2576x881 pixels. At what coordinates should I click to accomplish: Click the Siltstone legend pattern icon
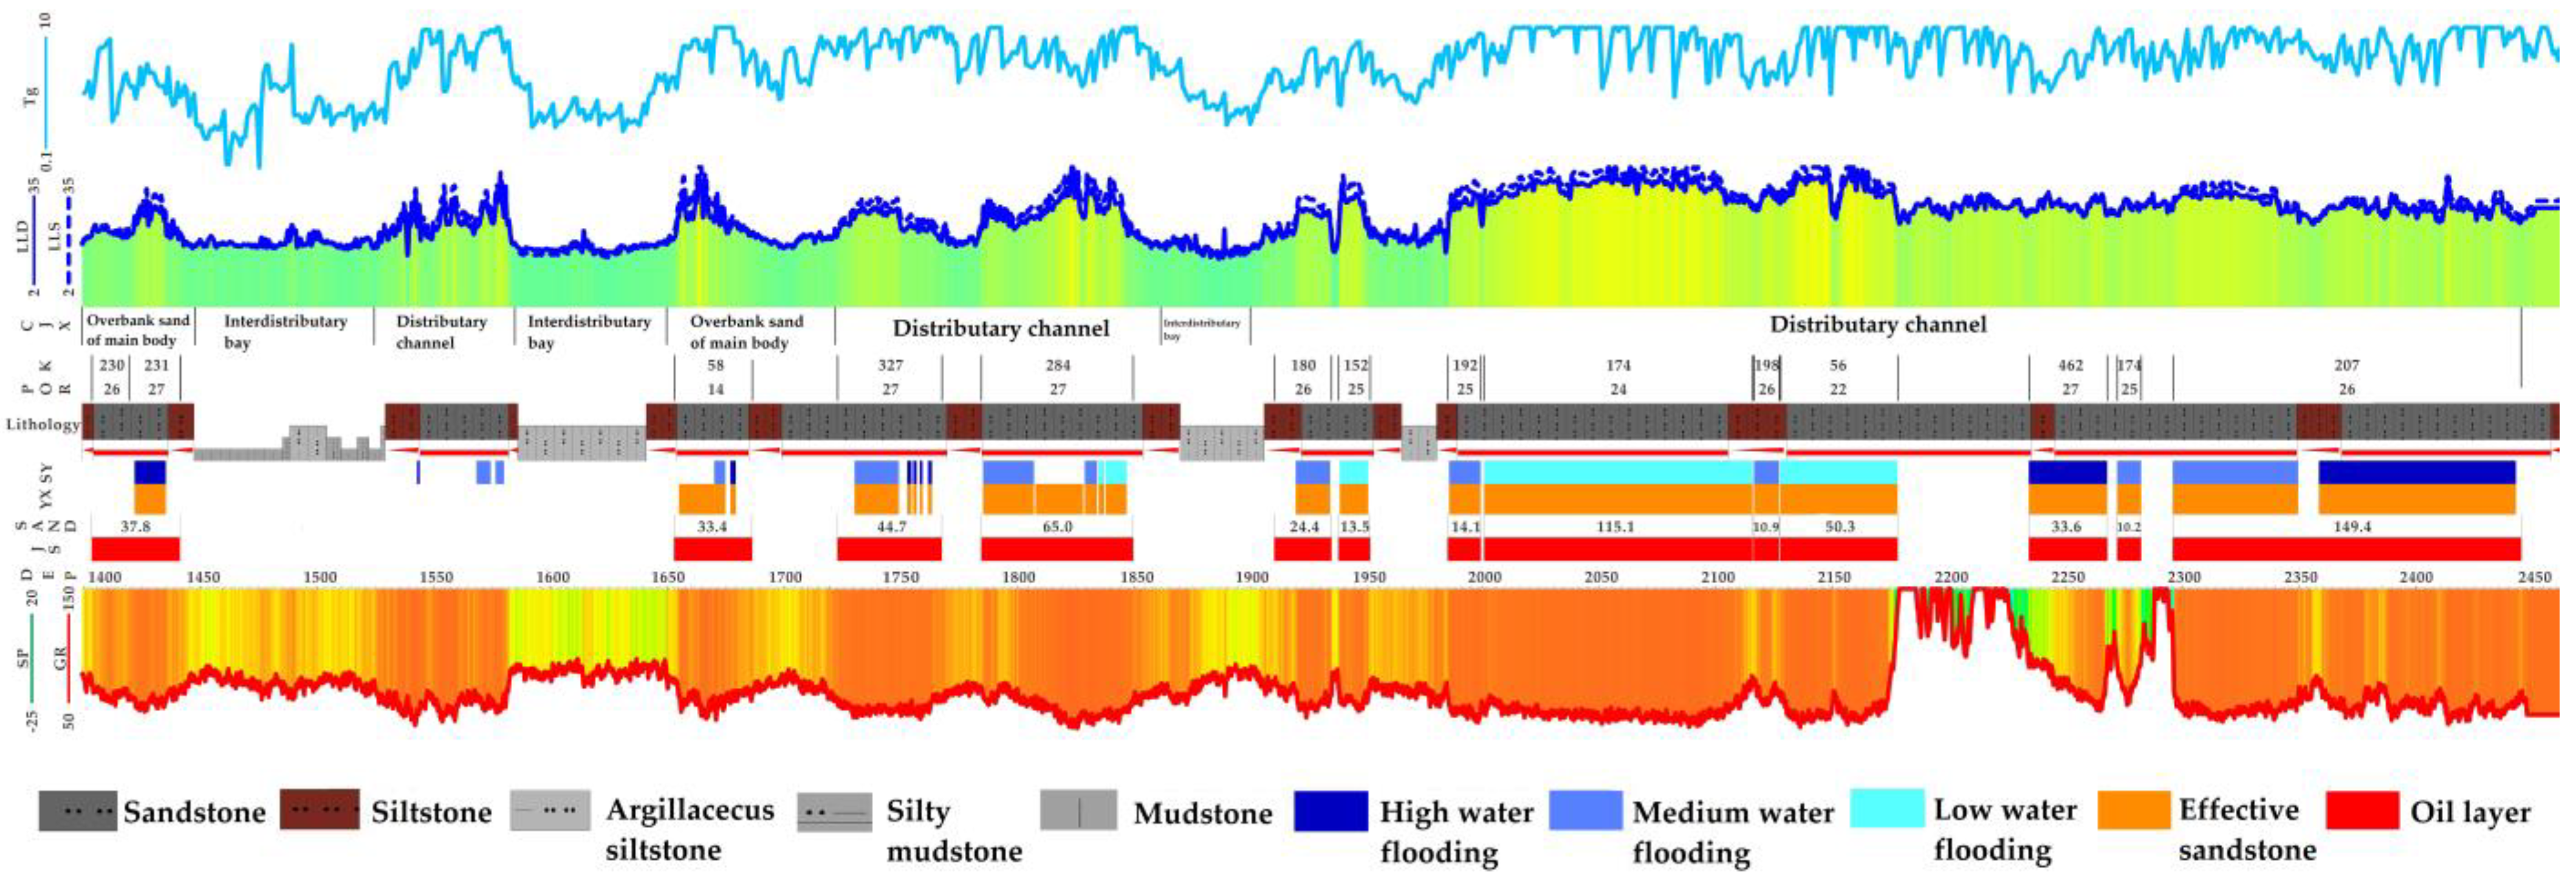(319, 810)
